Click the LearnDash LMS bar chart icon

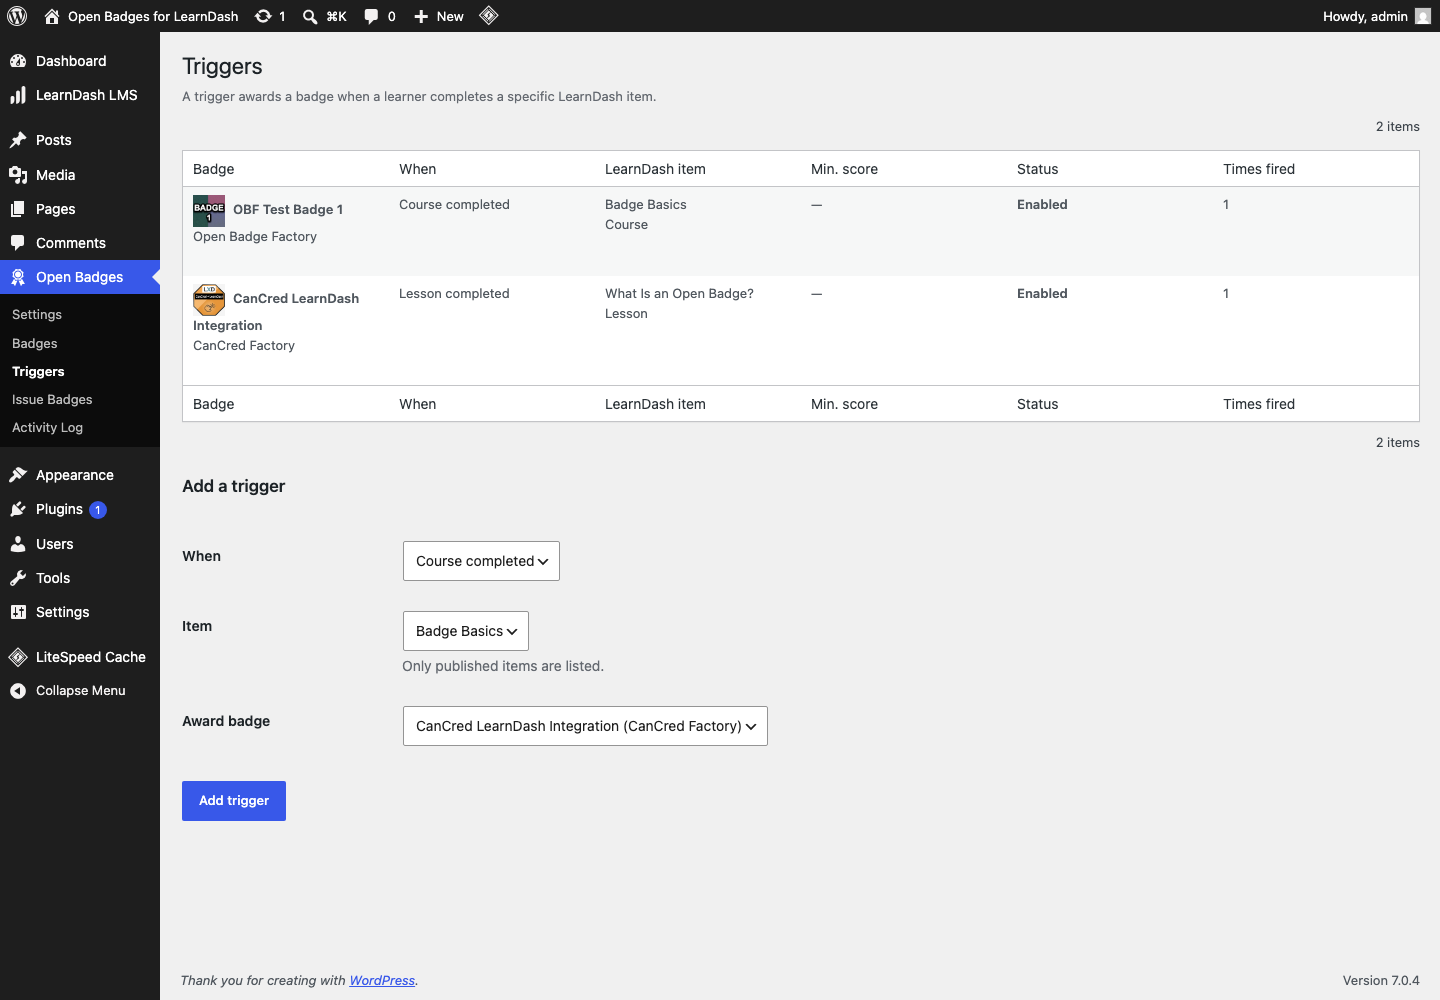18,95
